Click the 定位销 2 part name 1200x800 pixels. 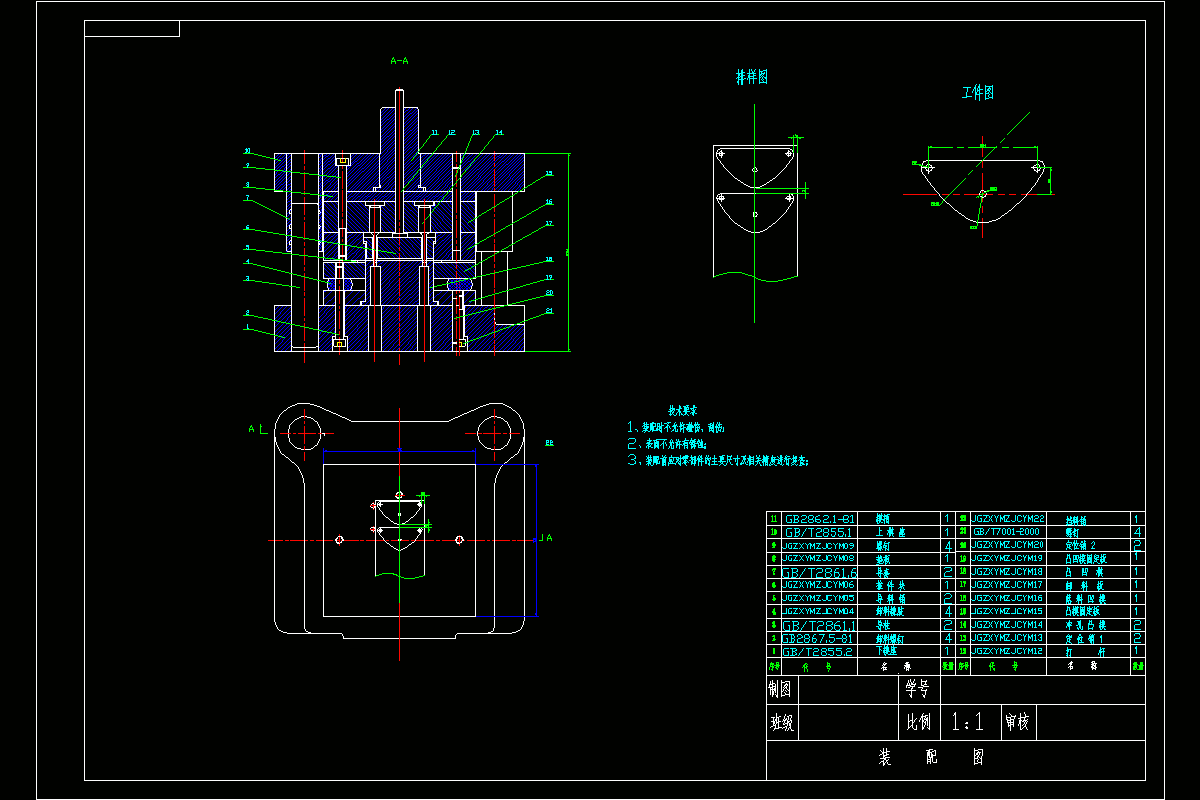coord(1082,545)
